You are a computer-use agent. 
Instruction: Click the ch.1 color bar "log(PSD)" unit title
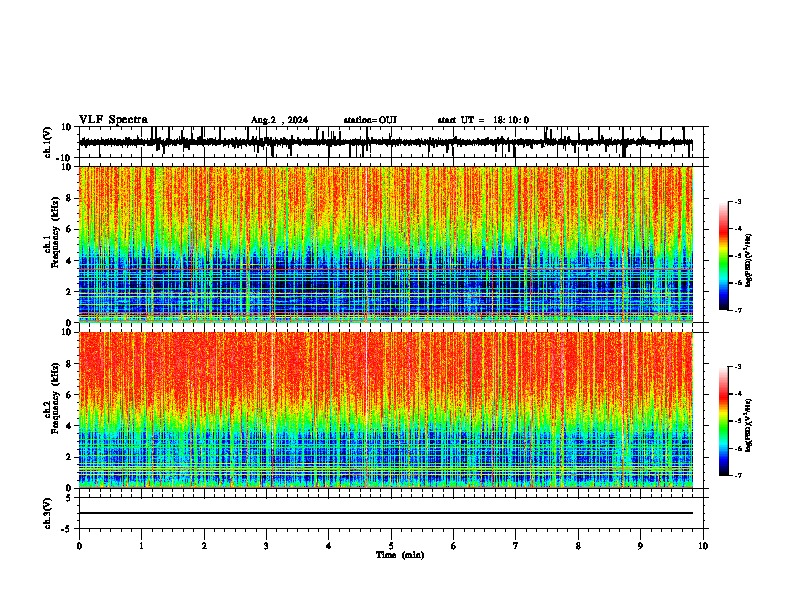pos(749,261)
